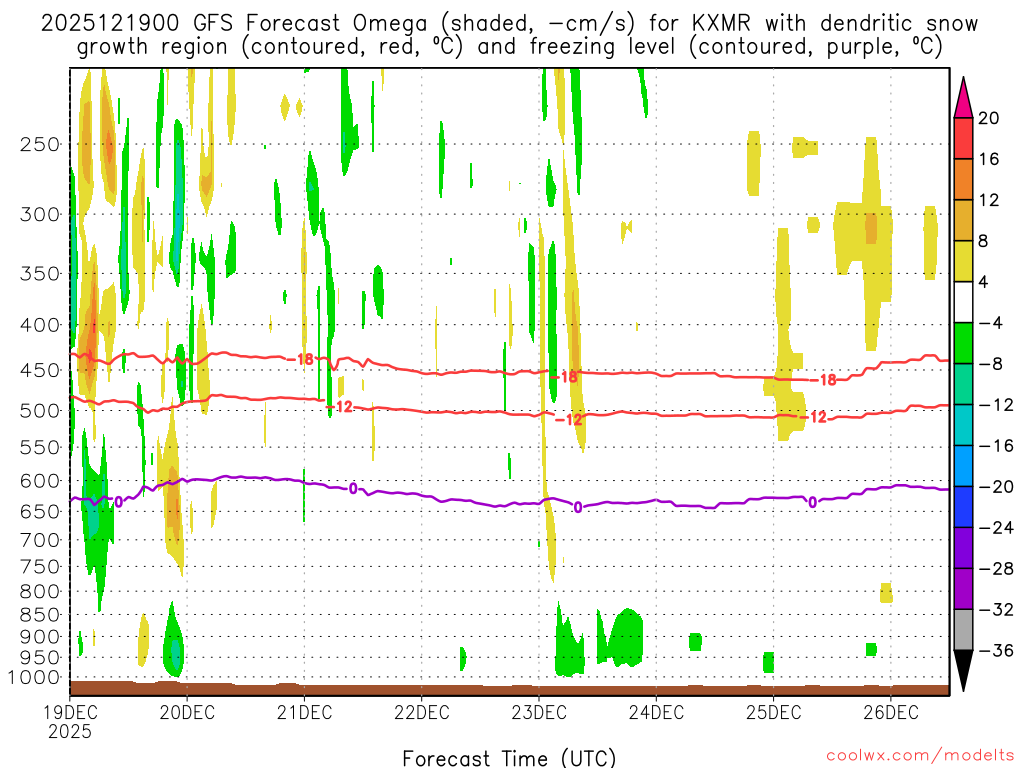Viewport: 1024px width, 768px height.
Task: Click the colorbar value label -20
Action: (x=997, y=487)
